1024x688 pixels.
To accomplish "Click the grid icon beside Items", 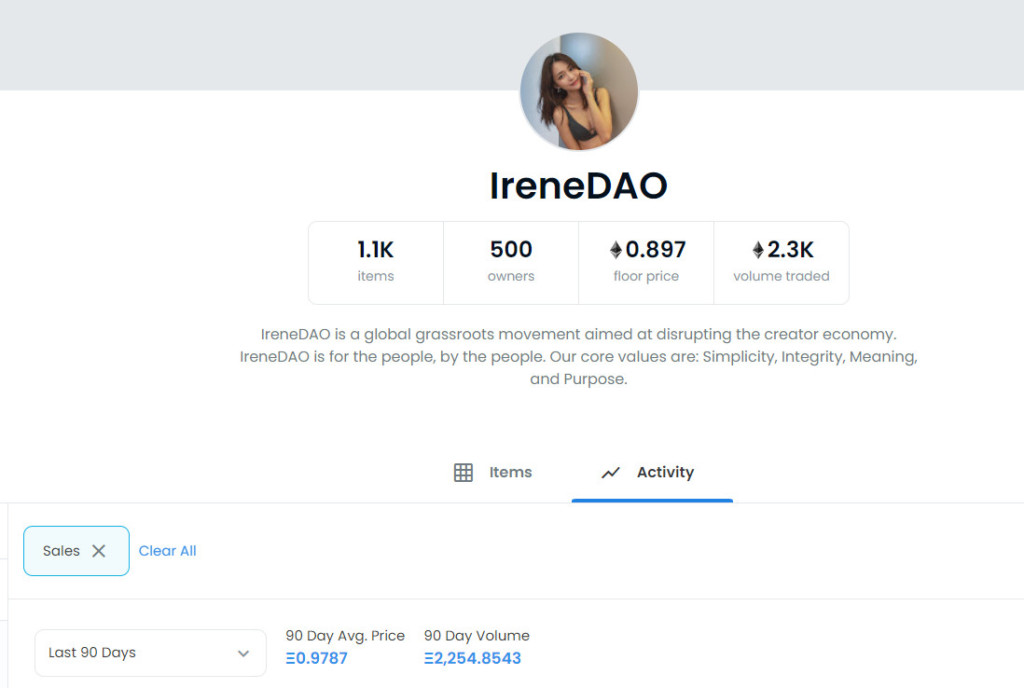I will 463,473.
